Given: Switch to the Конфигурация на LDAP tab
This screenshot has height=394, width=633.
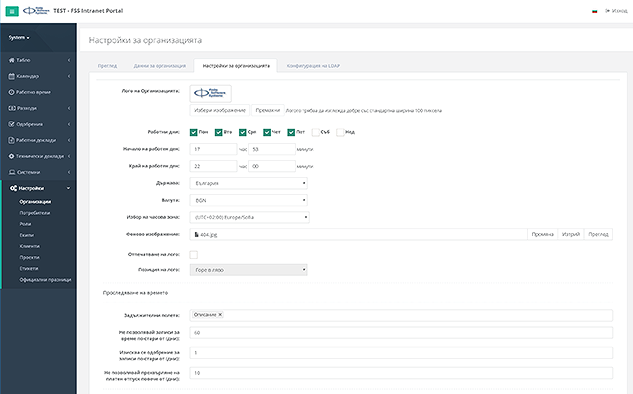Looking at the screenshot, I should pyautogui.click(x=313, y=66).
